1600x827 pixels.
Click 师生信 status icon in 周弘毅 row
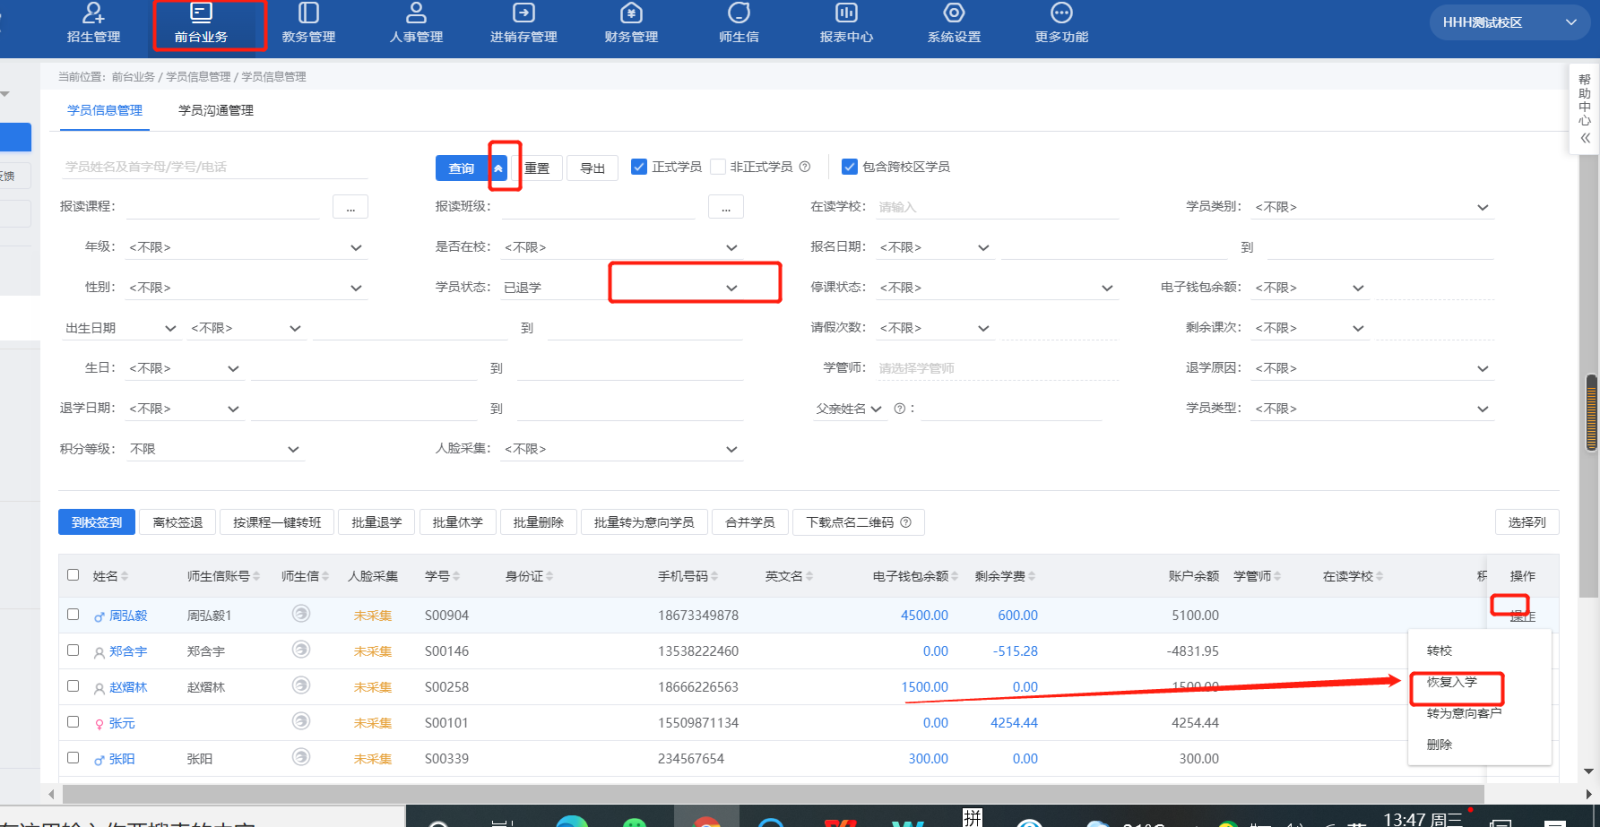pyautogui.click(x=300, y=614)
